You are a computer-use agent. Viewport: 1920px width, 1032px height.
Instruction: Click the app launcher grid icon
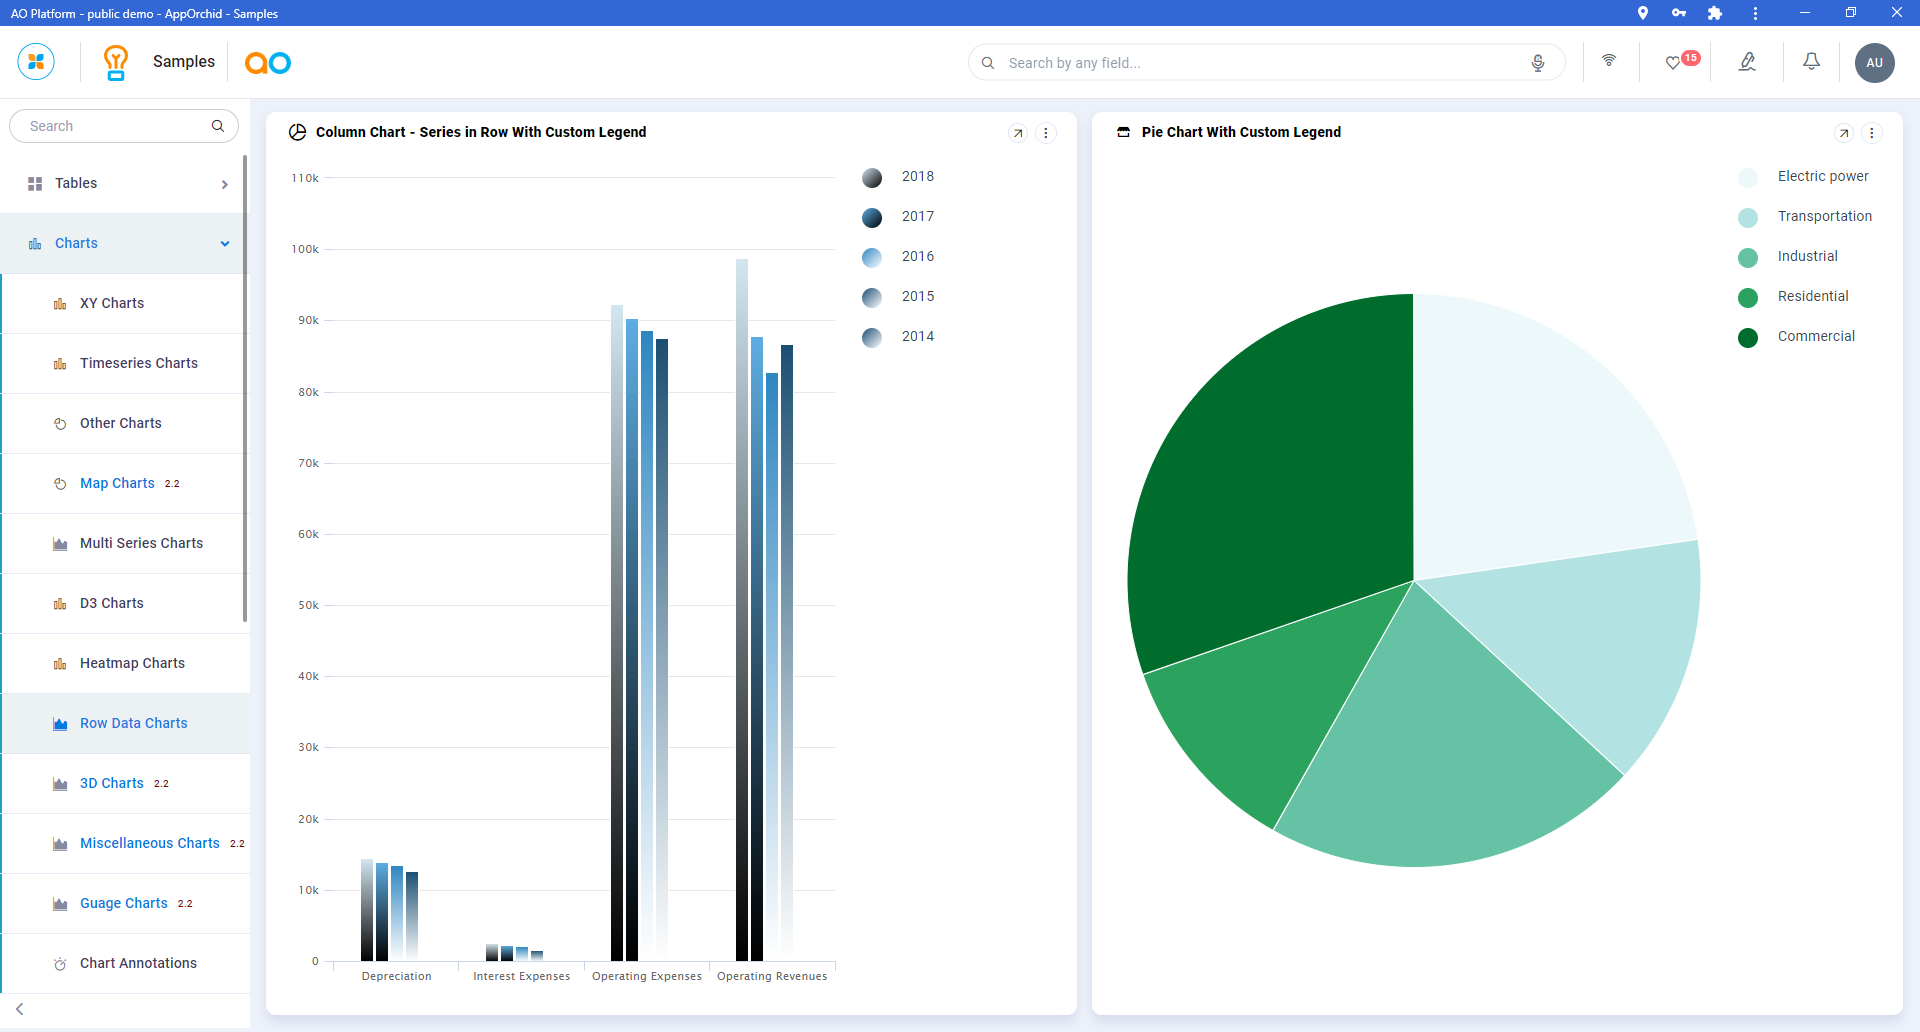coord(36,62)
